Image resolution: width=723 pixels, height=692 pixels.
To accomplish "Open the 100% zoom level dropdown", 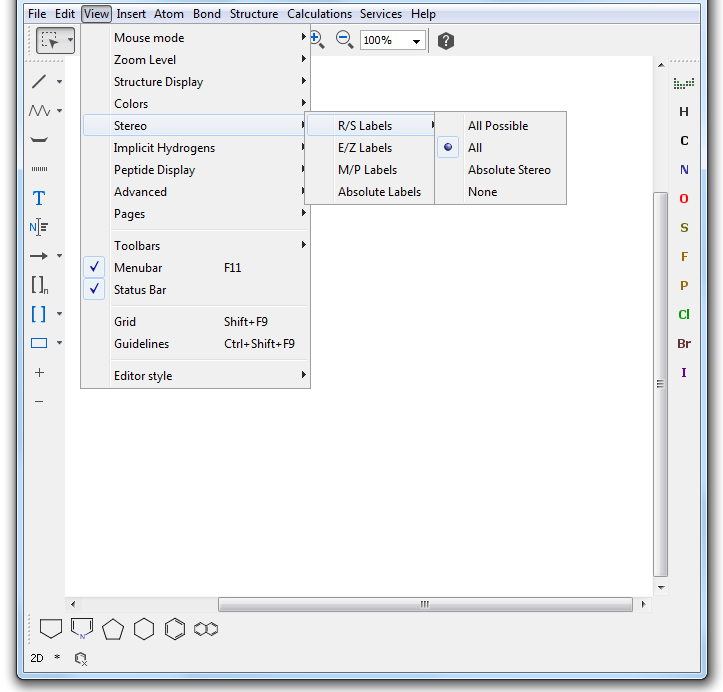I will coord(416,41).
